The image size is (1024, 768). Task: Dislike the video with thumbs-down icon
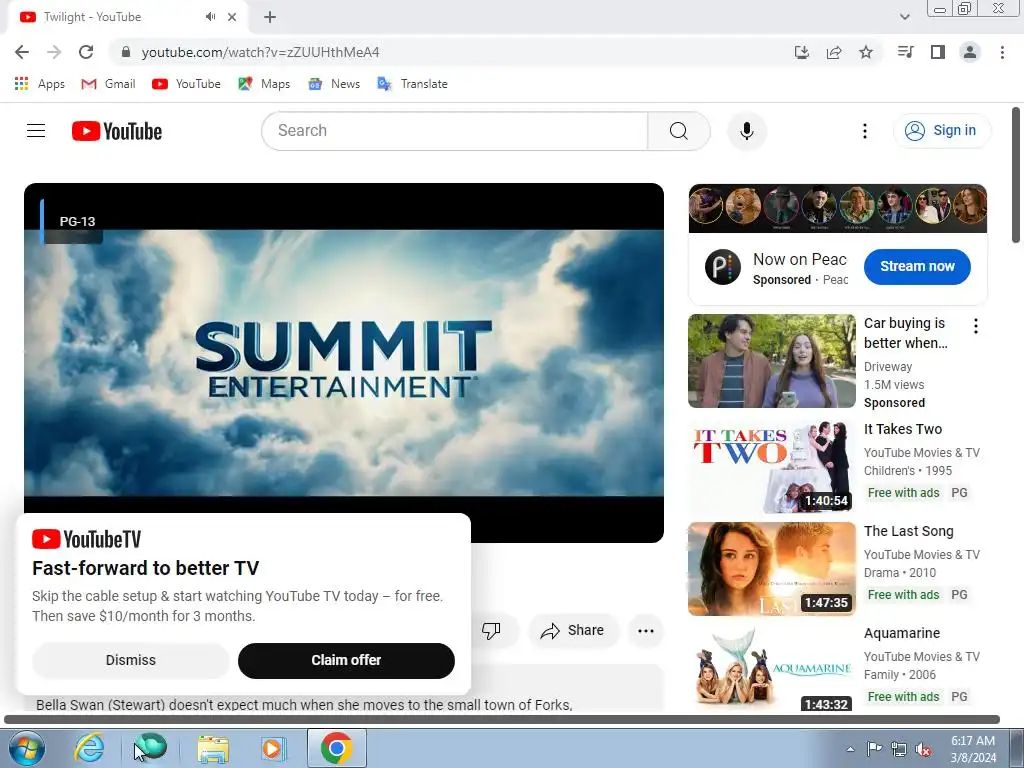pos(491,630)
